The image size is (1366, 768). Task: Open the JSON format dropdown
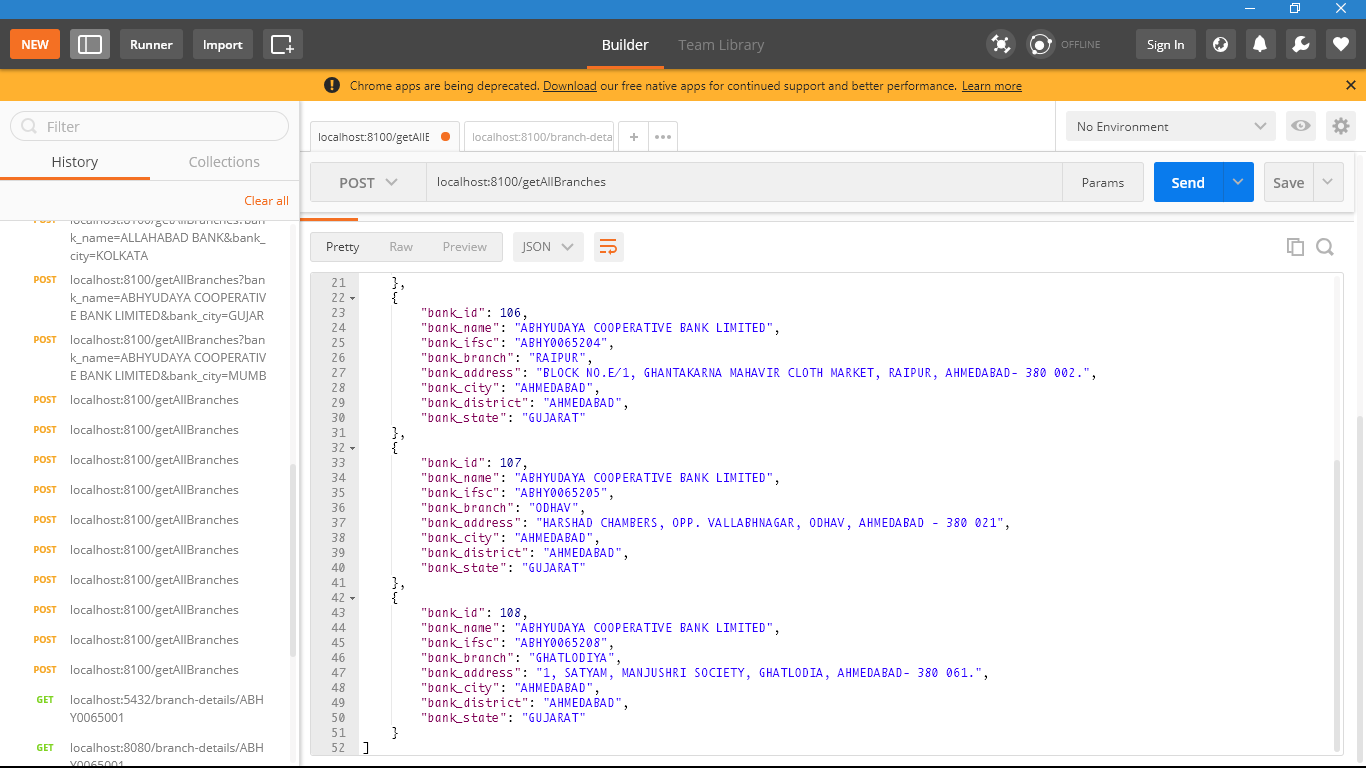[x=548, y=247]
